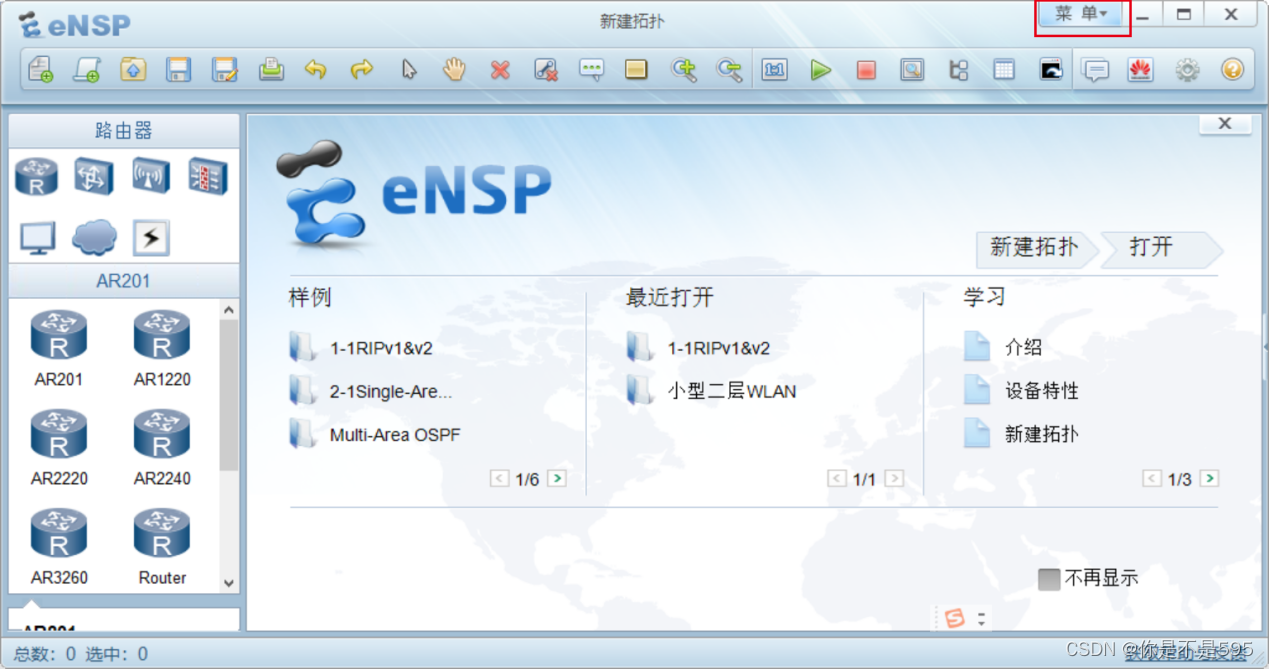Viewport: 1269px width, 669px height.
Task: Pick the AR1220 router device
Action: [162, 348]
